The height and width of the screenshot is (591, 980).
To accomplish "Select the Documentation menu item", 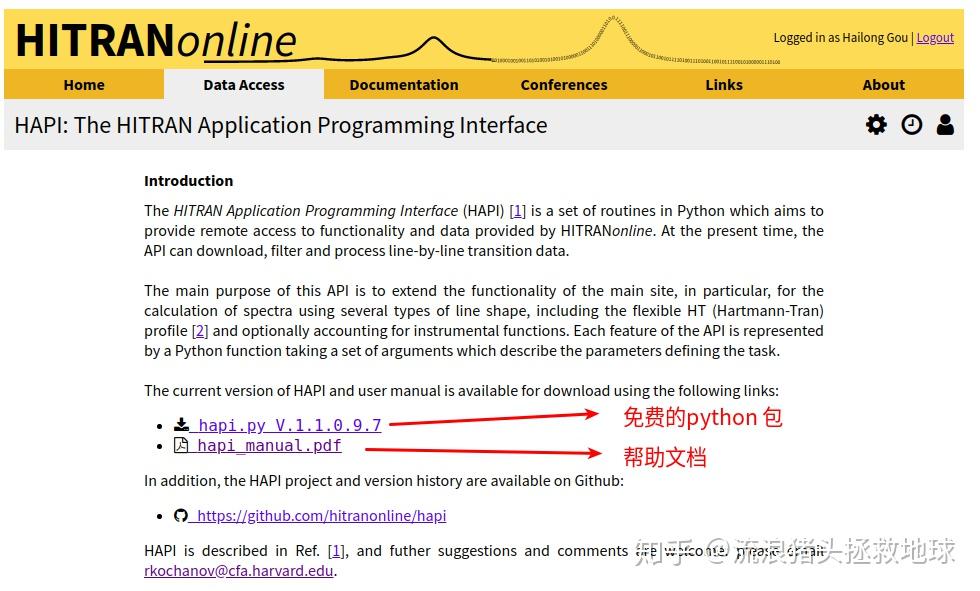I will (x=404, y=85).
